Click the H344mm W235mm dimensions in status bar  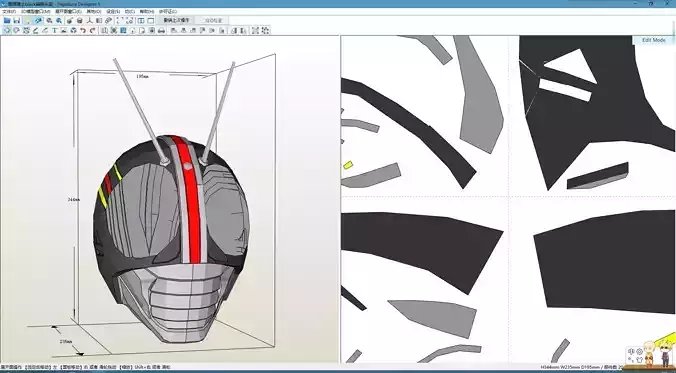[x=561, y=368]
